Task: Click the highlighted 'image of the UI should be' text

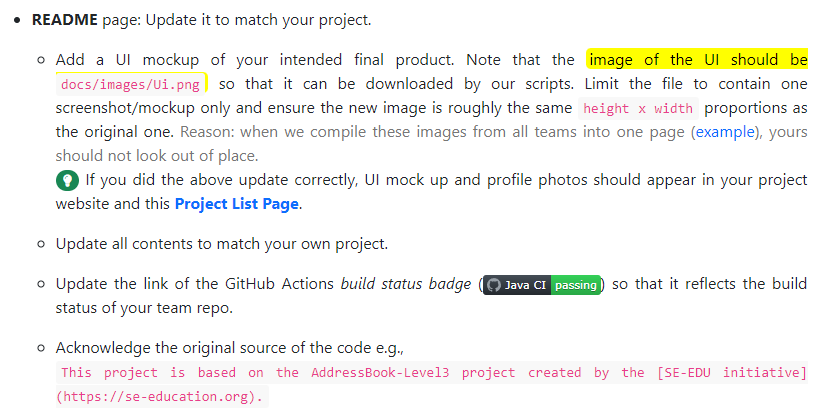Action: pyautogui.click(x=698, y=60)
